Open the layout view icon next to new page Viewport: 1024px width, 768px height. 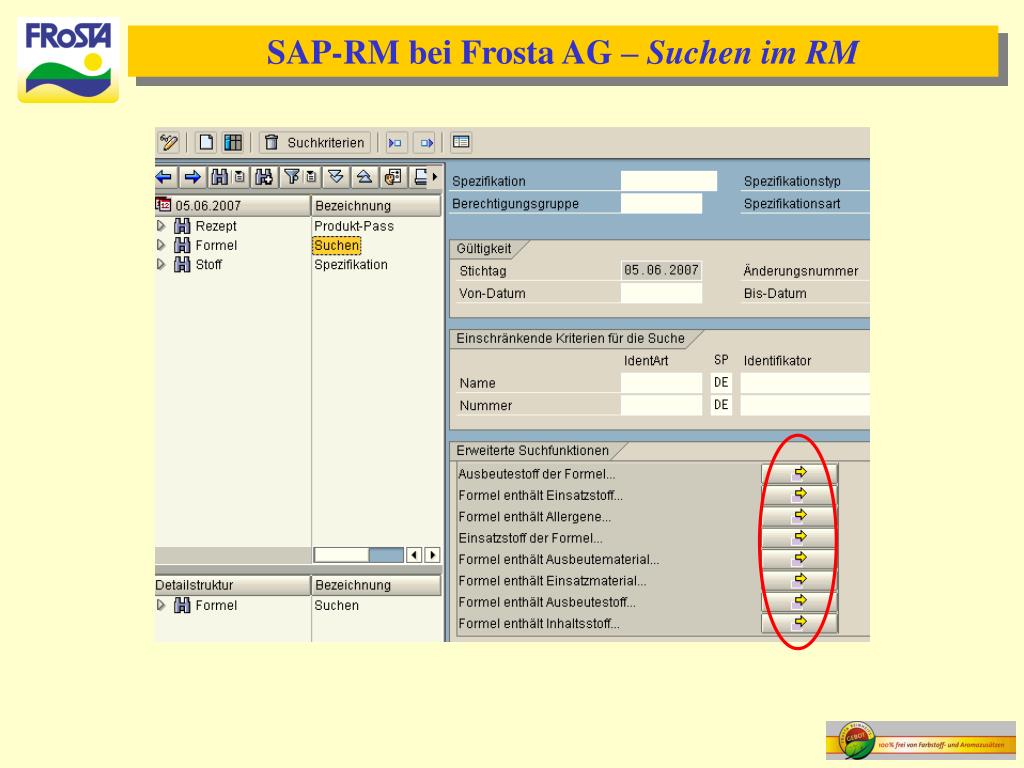point(233,142)
